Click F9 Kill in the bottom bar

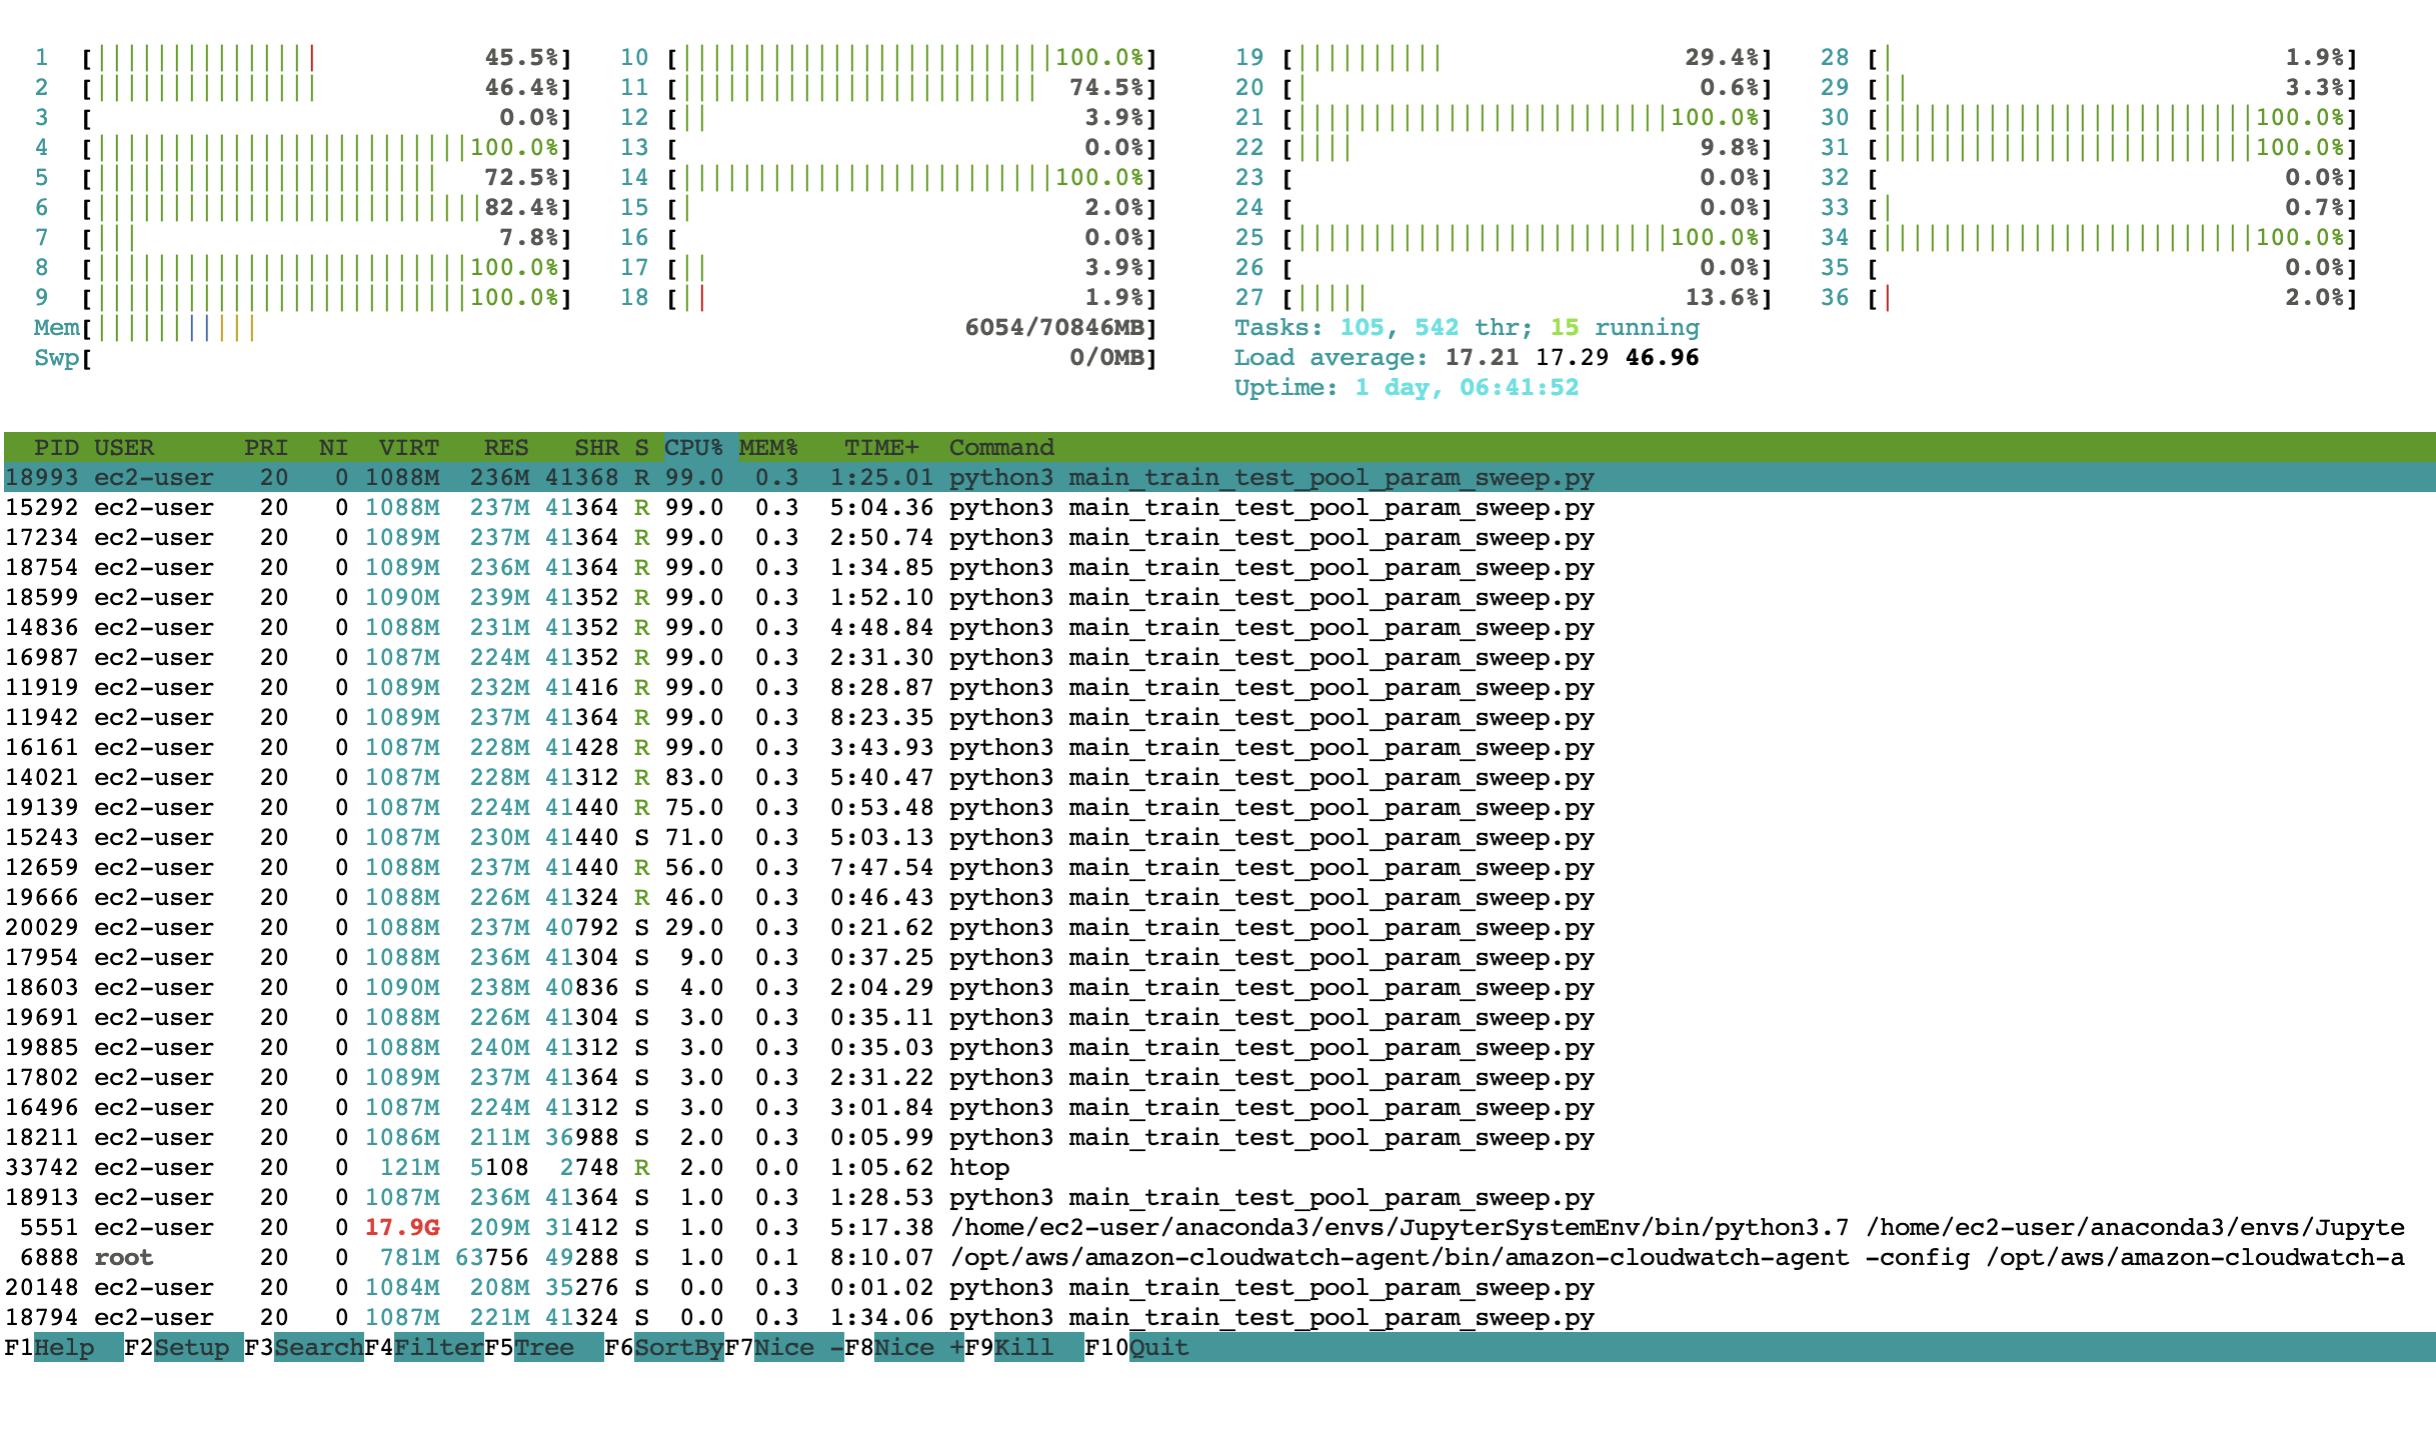pos(1024,1347)
